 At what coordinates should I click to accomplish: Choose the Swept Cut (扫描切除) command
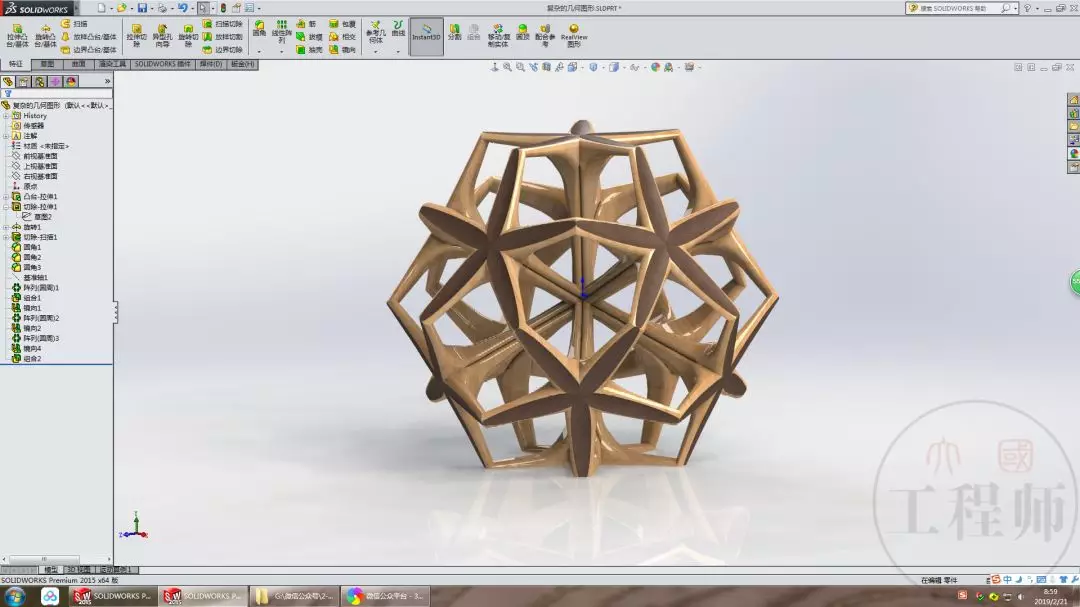pos(222,24)
